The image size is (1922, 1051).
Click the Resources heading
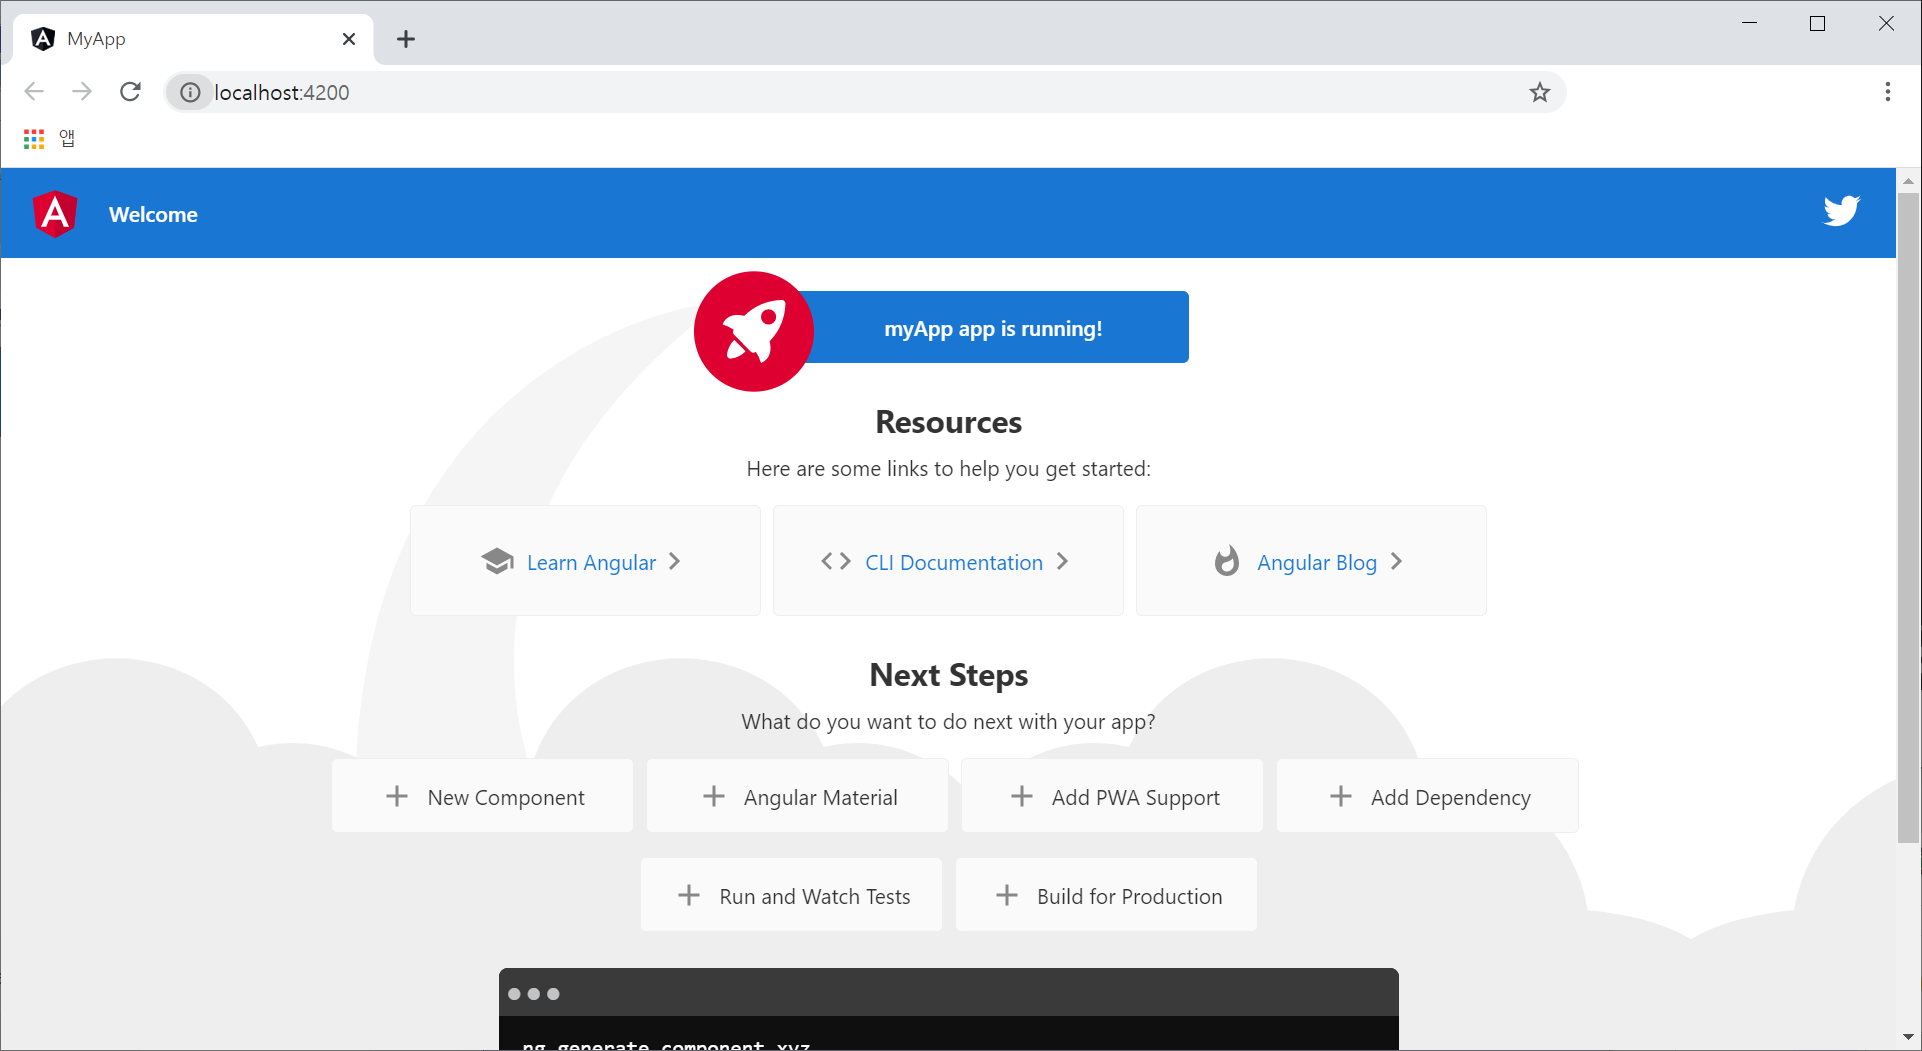[x=948, y=422]
